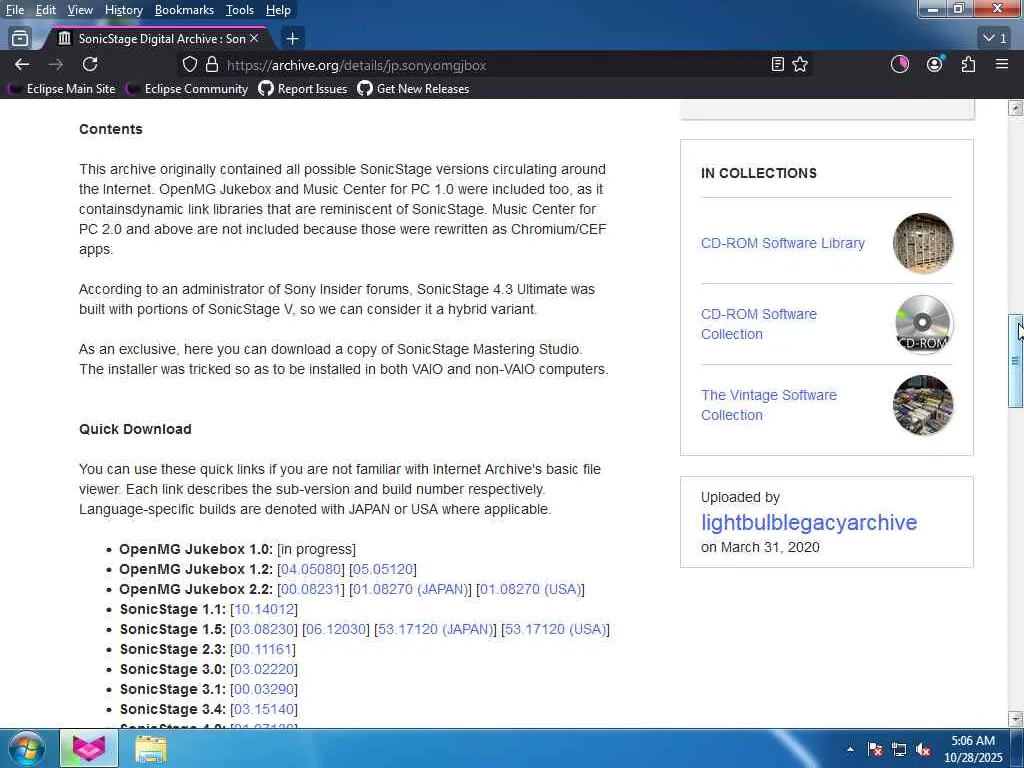Download SonicStage 3.4 build 03.15140
Image resolution: width=1024 pixels, height=768 pixels.
[x=264, y=709]
